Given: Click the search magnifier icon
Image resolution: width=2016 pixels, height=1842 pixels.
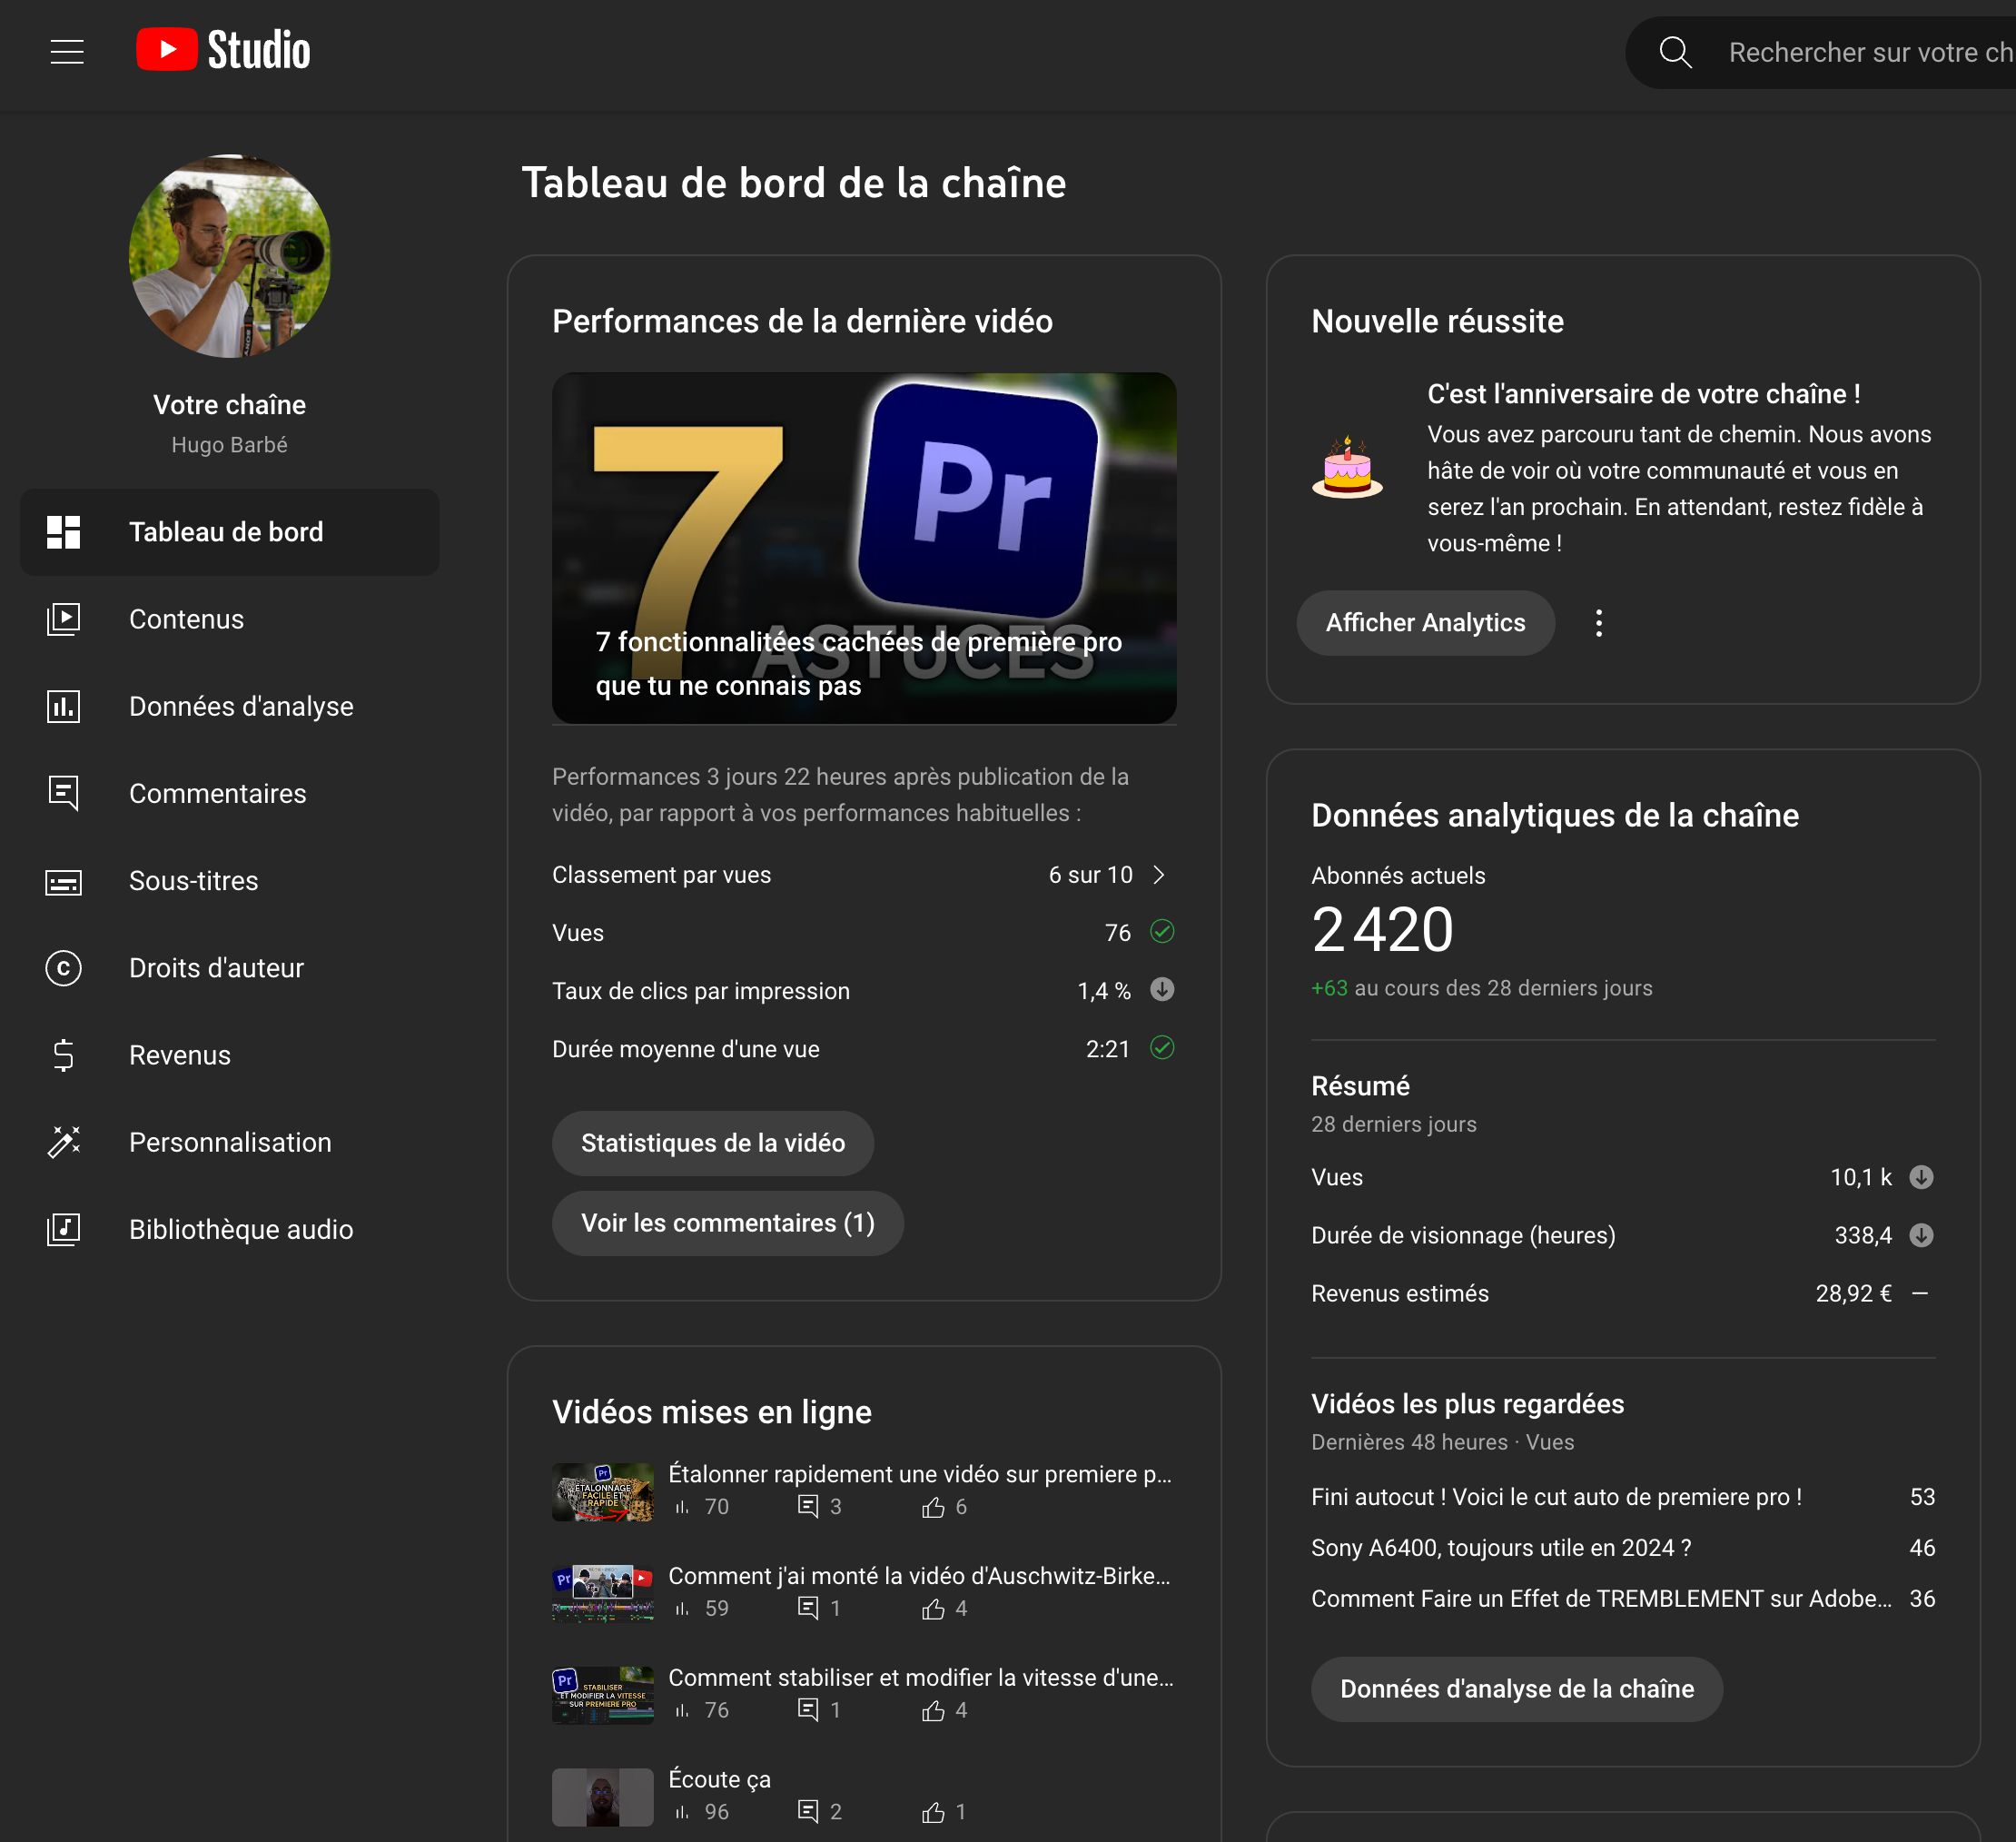Looking at the screenshot, I should click(1675, 52).
